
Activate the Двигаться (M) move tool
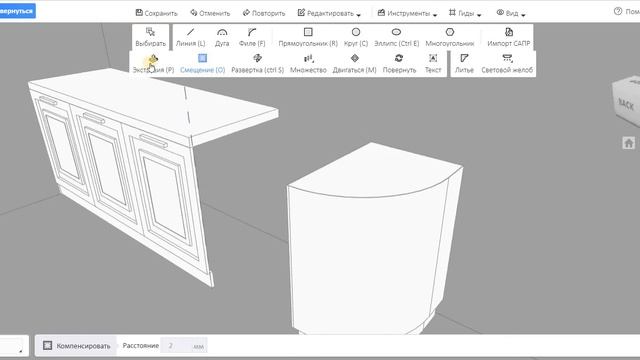click(354, 64)
